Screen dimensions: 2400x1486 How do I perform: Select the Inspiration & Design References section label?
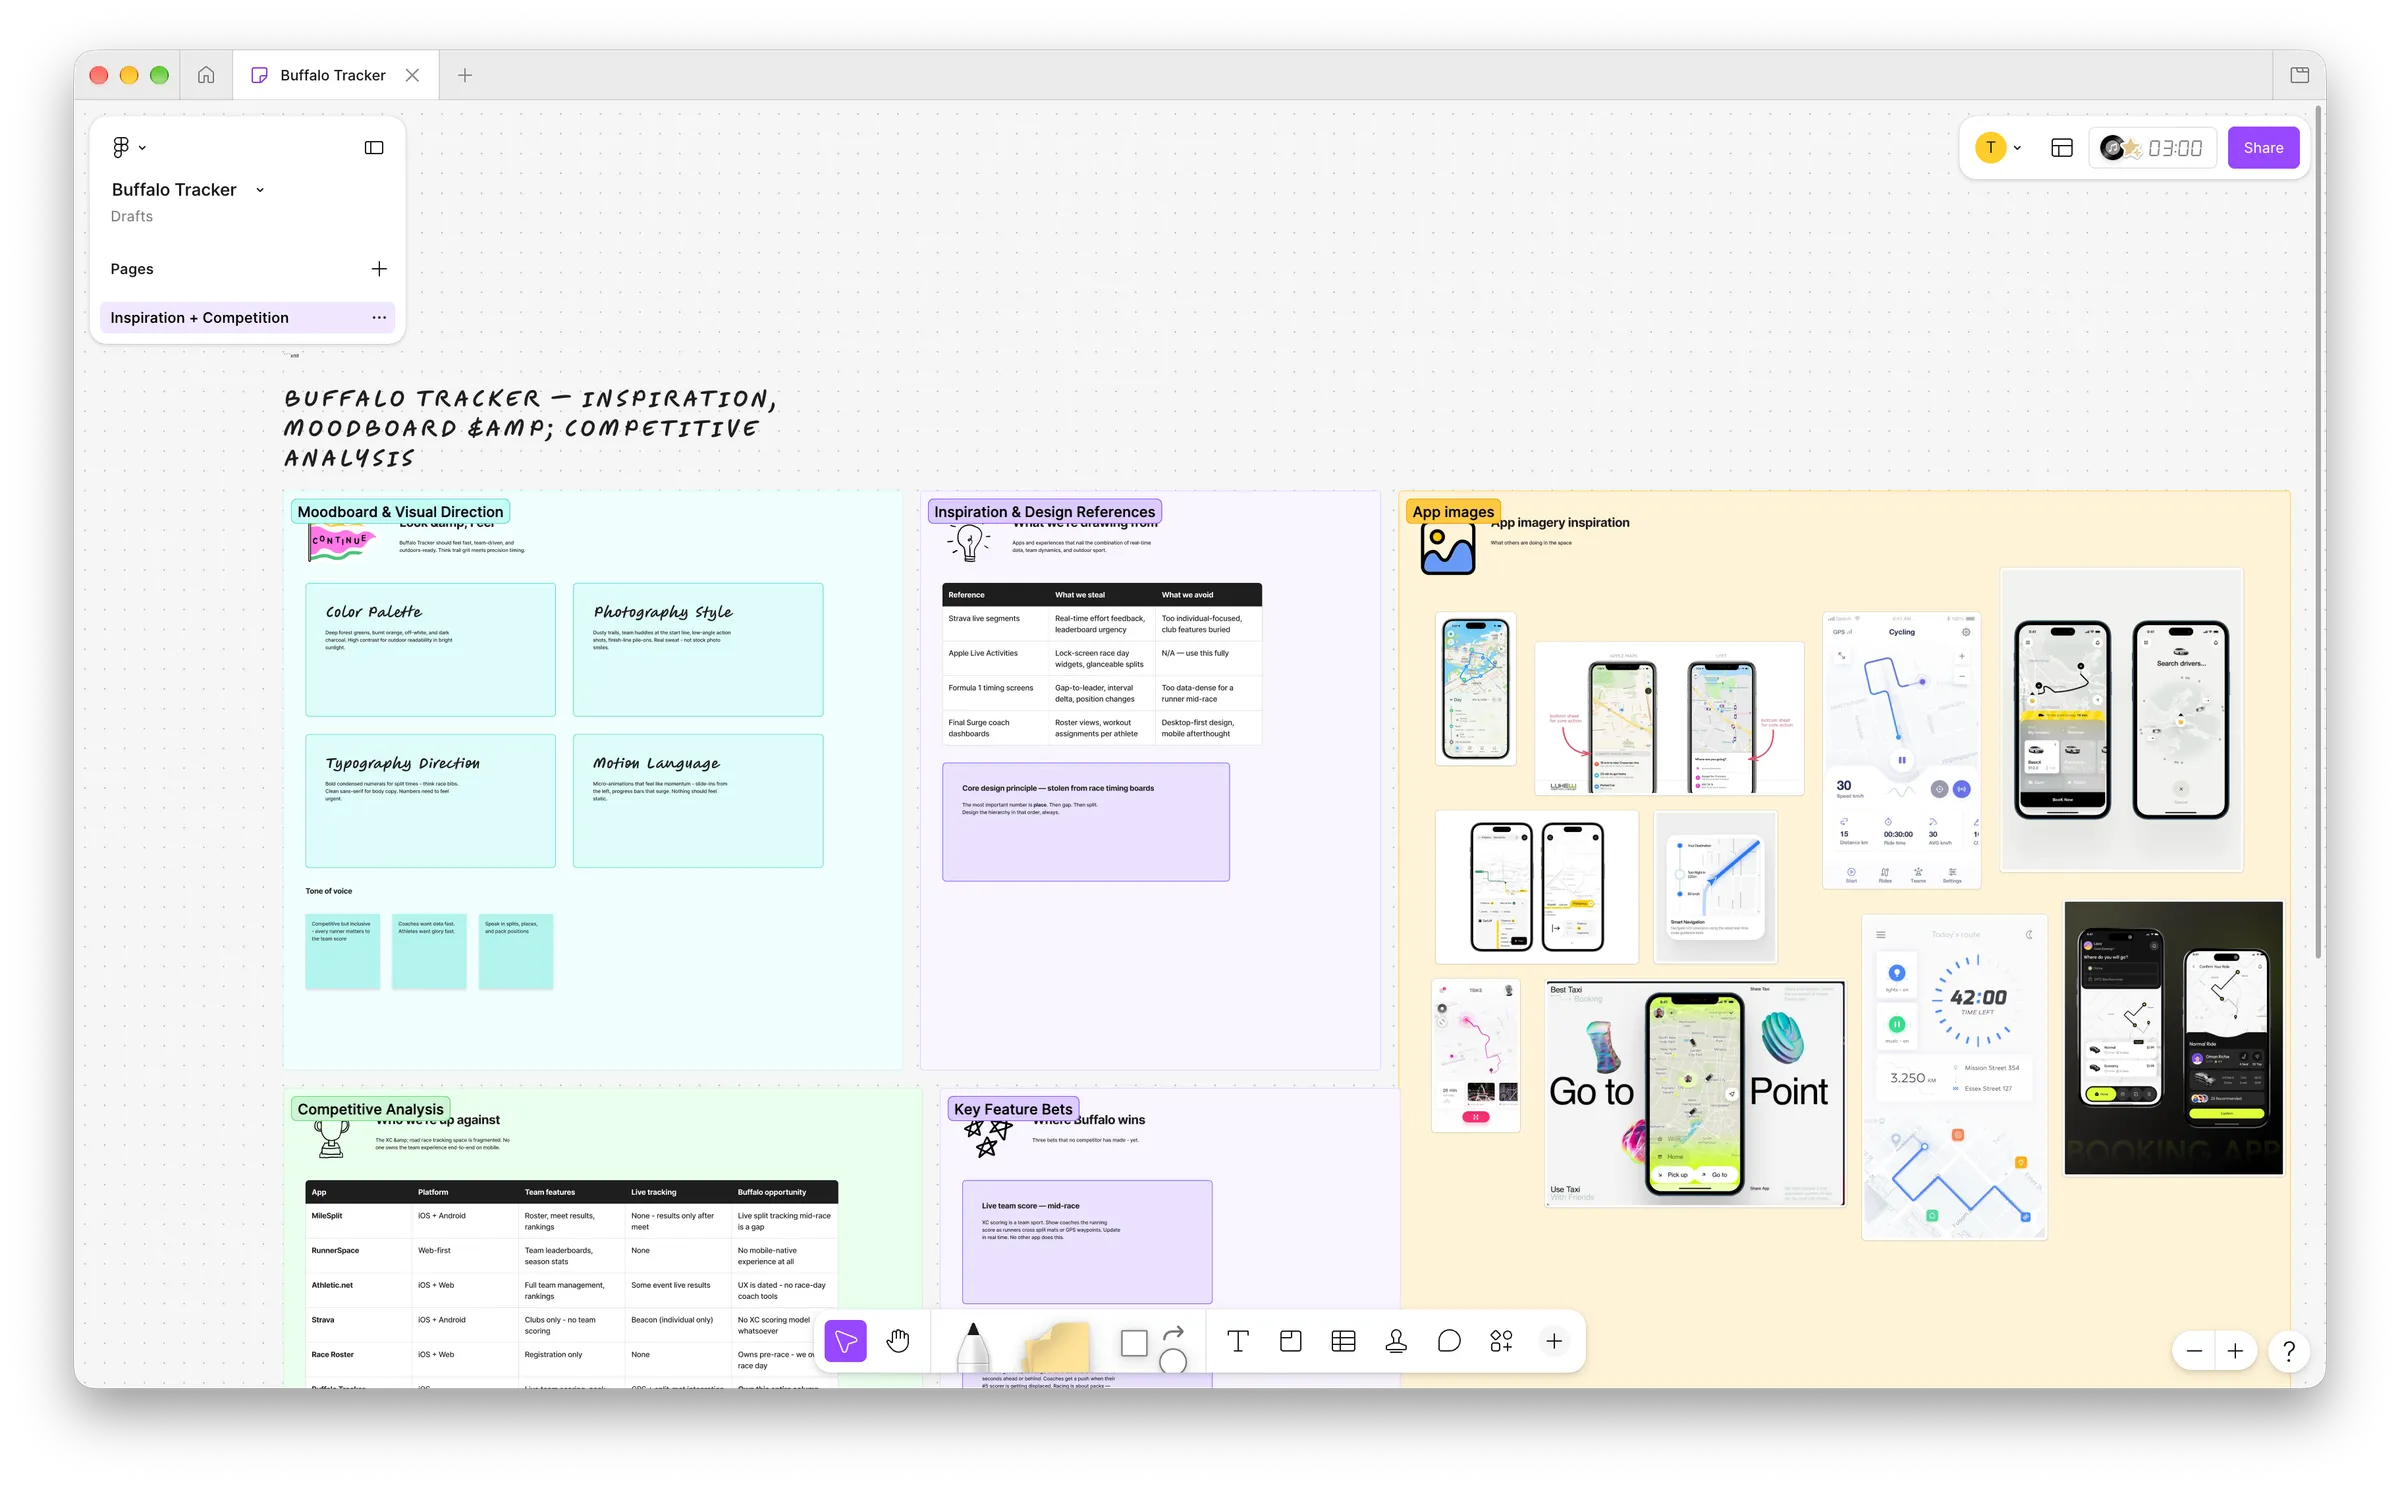[x=1044, y=512]
